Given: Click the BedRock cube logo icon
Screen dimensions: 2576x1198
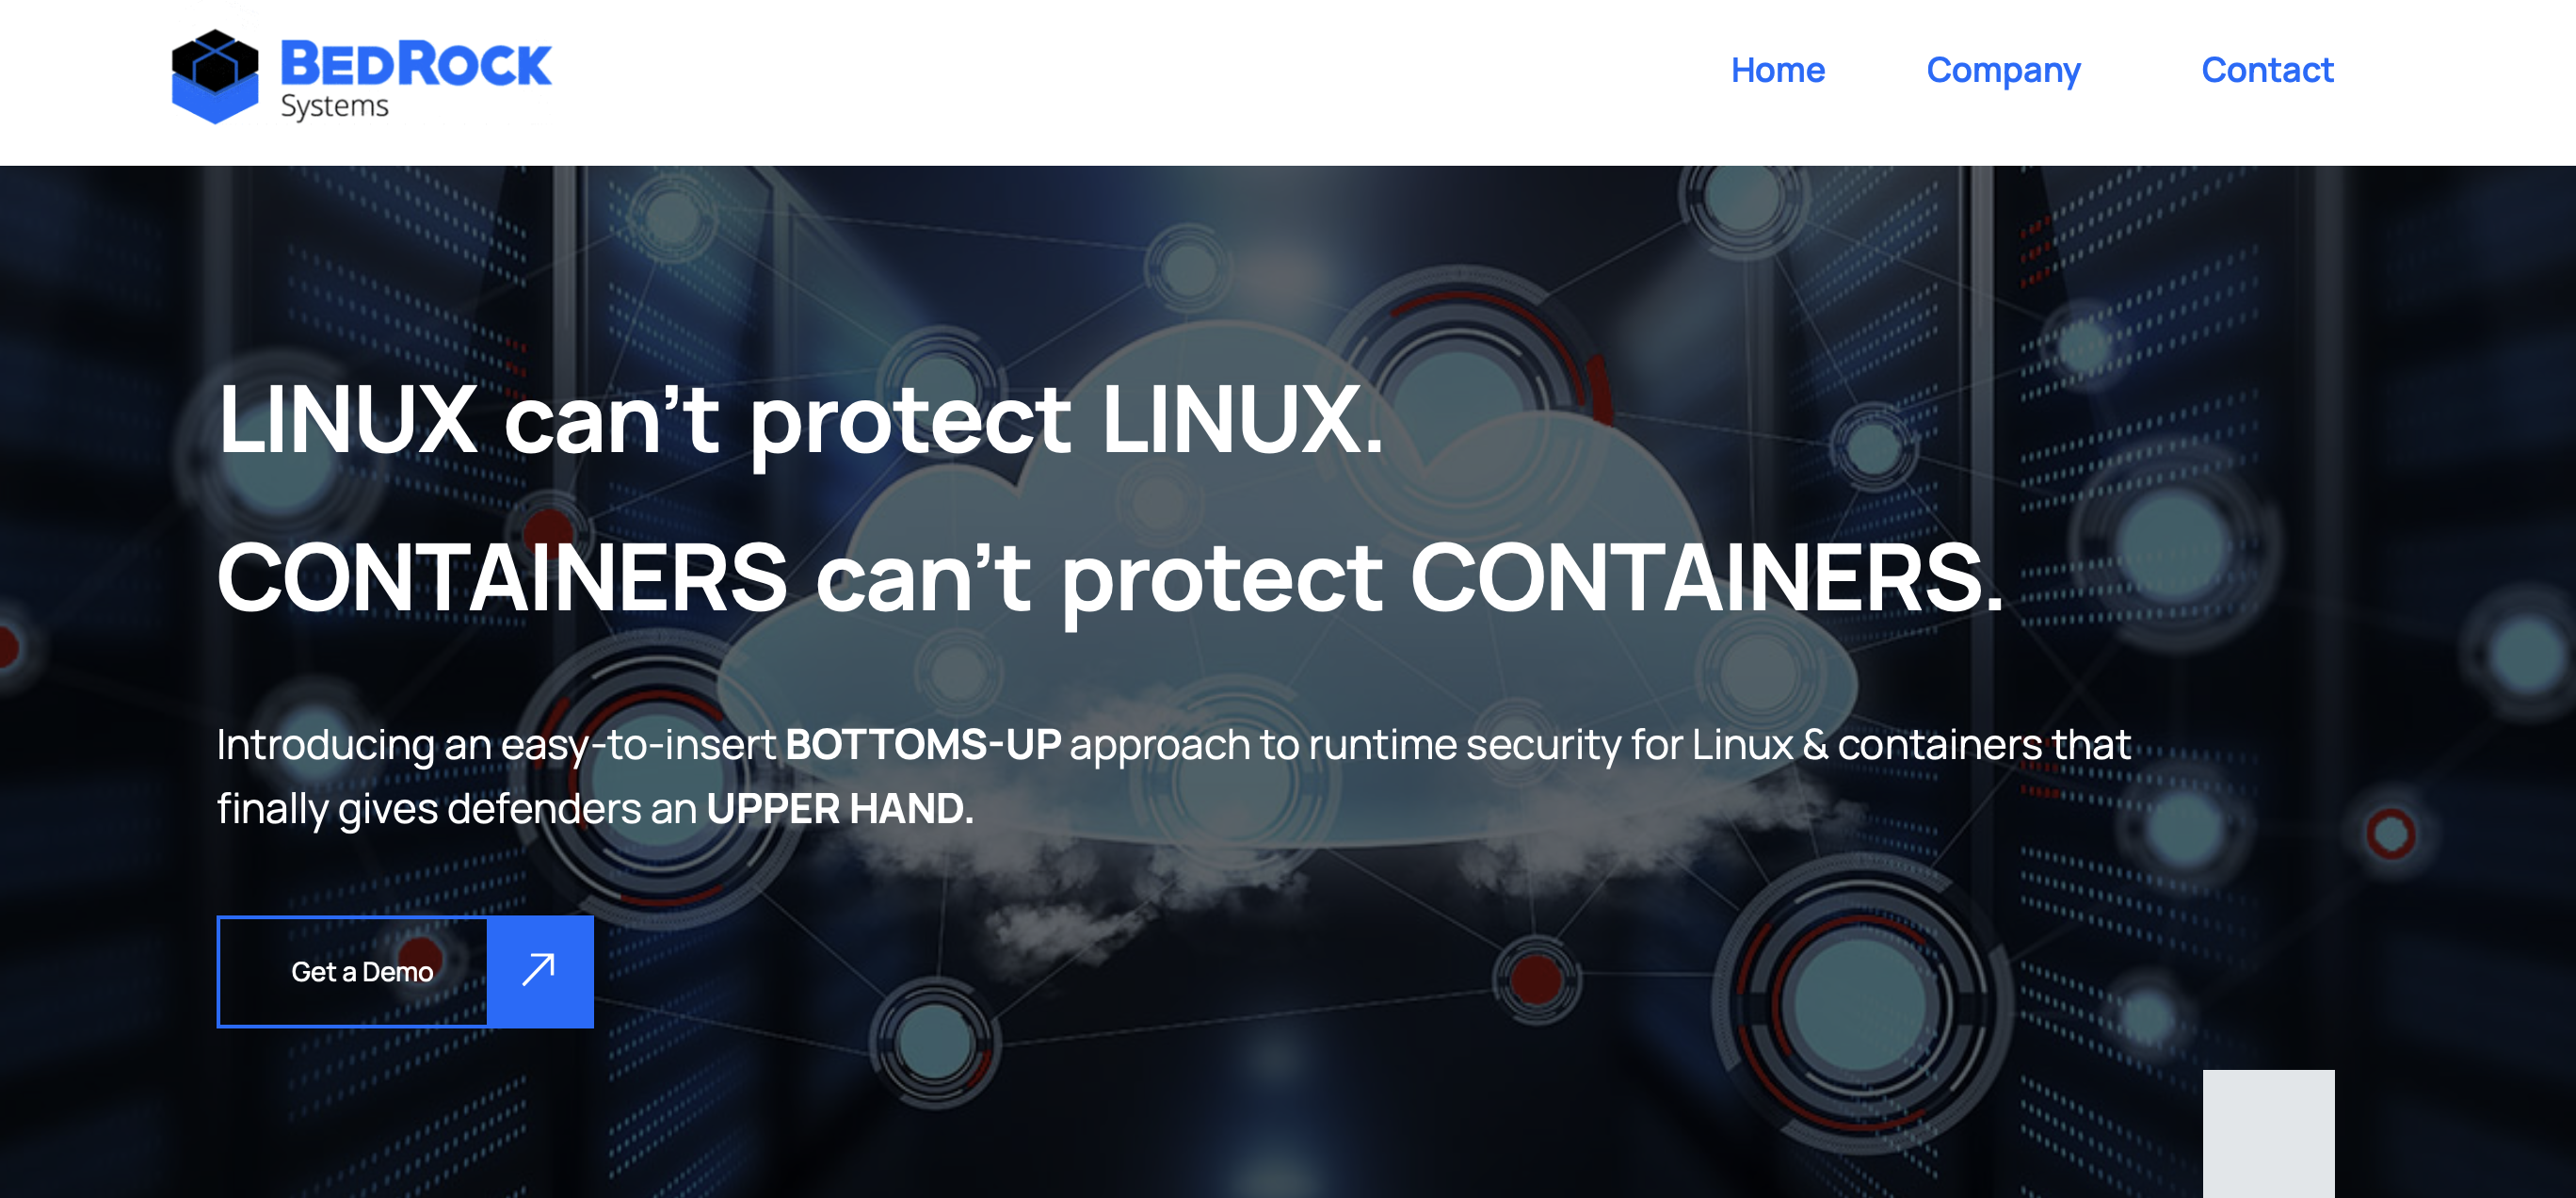Looking at the screenshot, I should 215,77.
